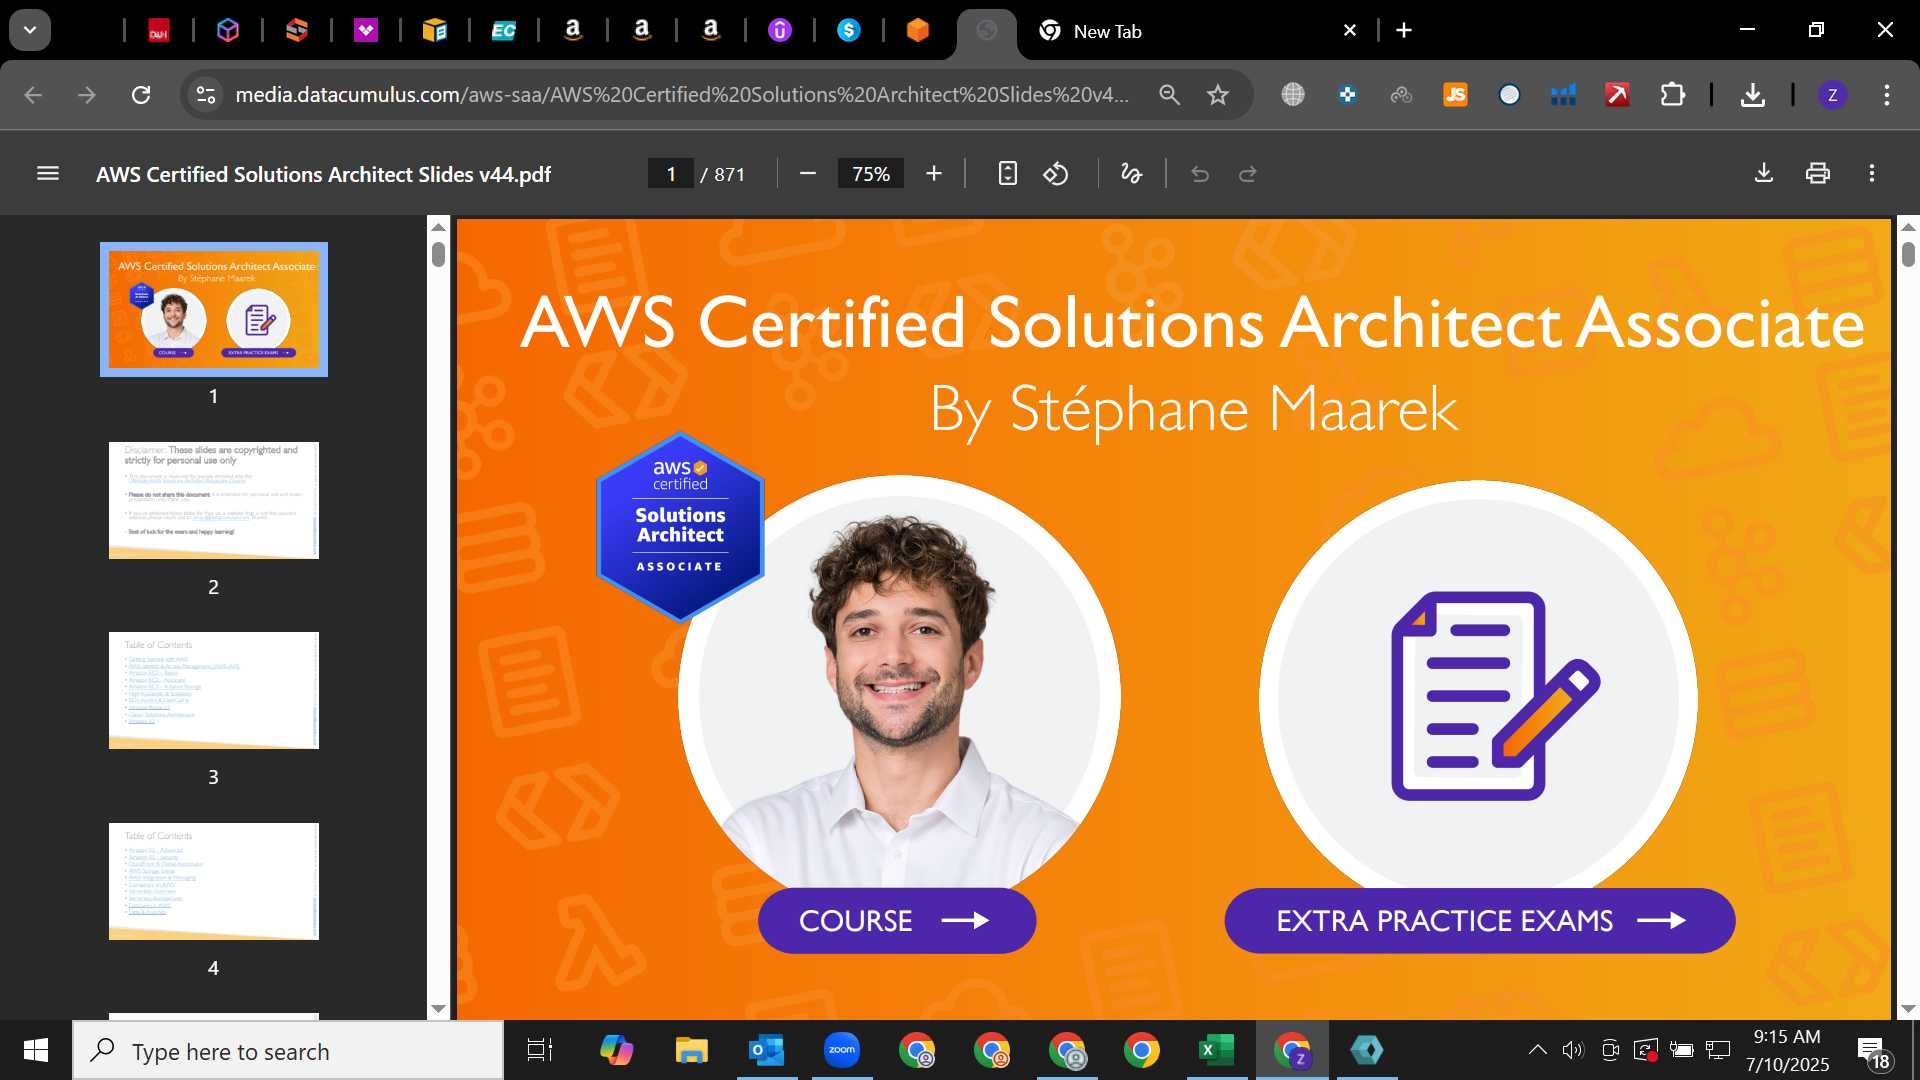This screenshot has width=1920, height=1080.
Task: Toggle the PDF sidebar menu icon
Action: [47, 174]
